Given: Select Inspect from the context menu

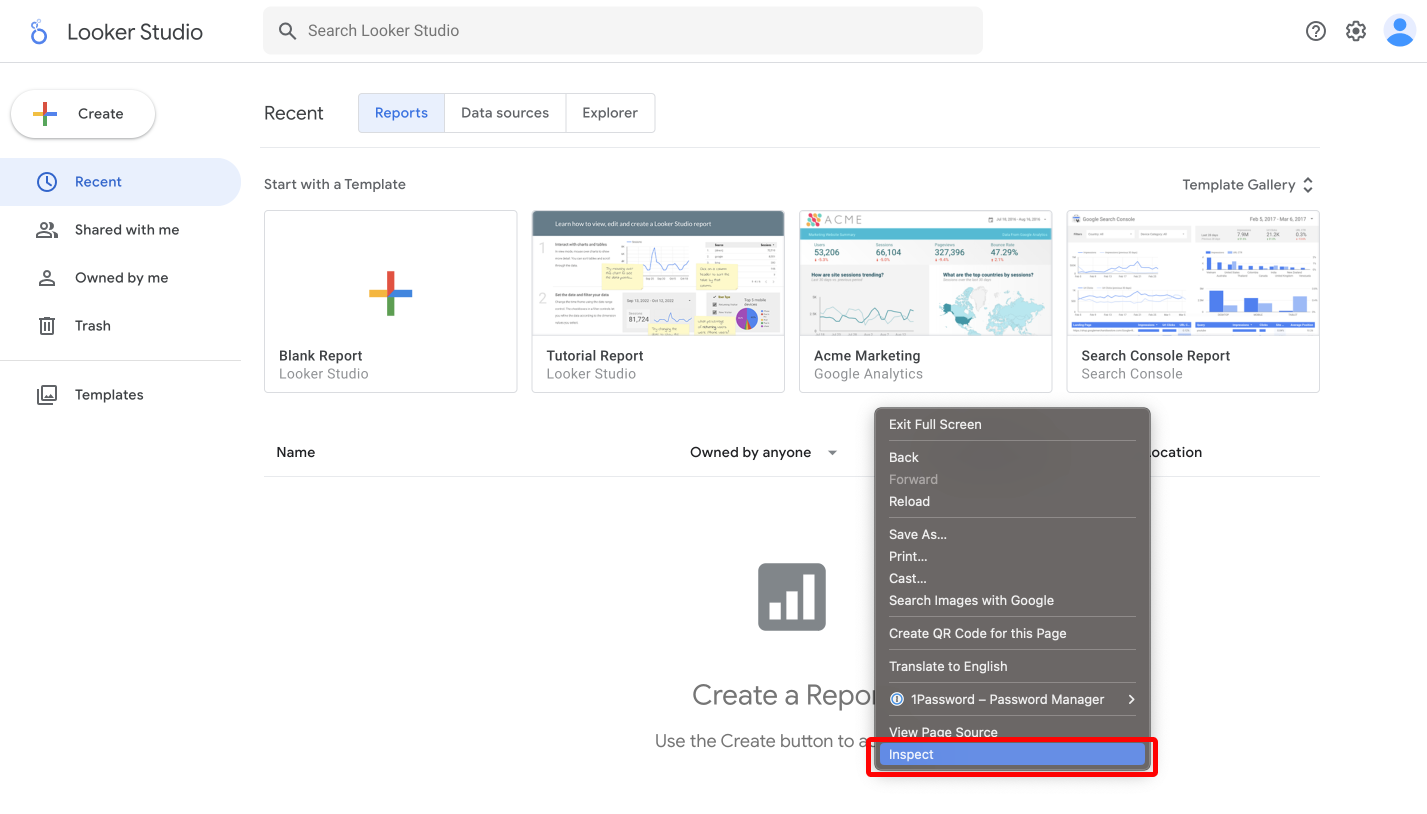Looking at the screenshot, I should (x=1010, y=755).
